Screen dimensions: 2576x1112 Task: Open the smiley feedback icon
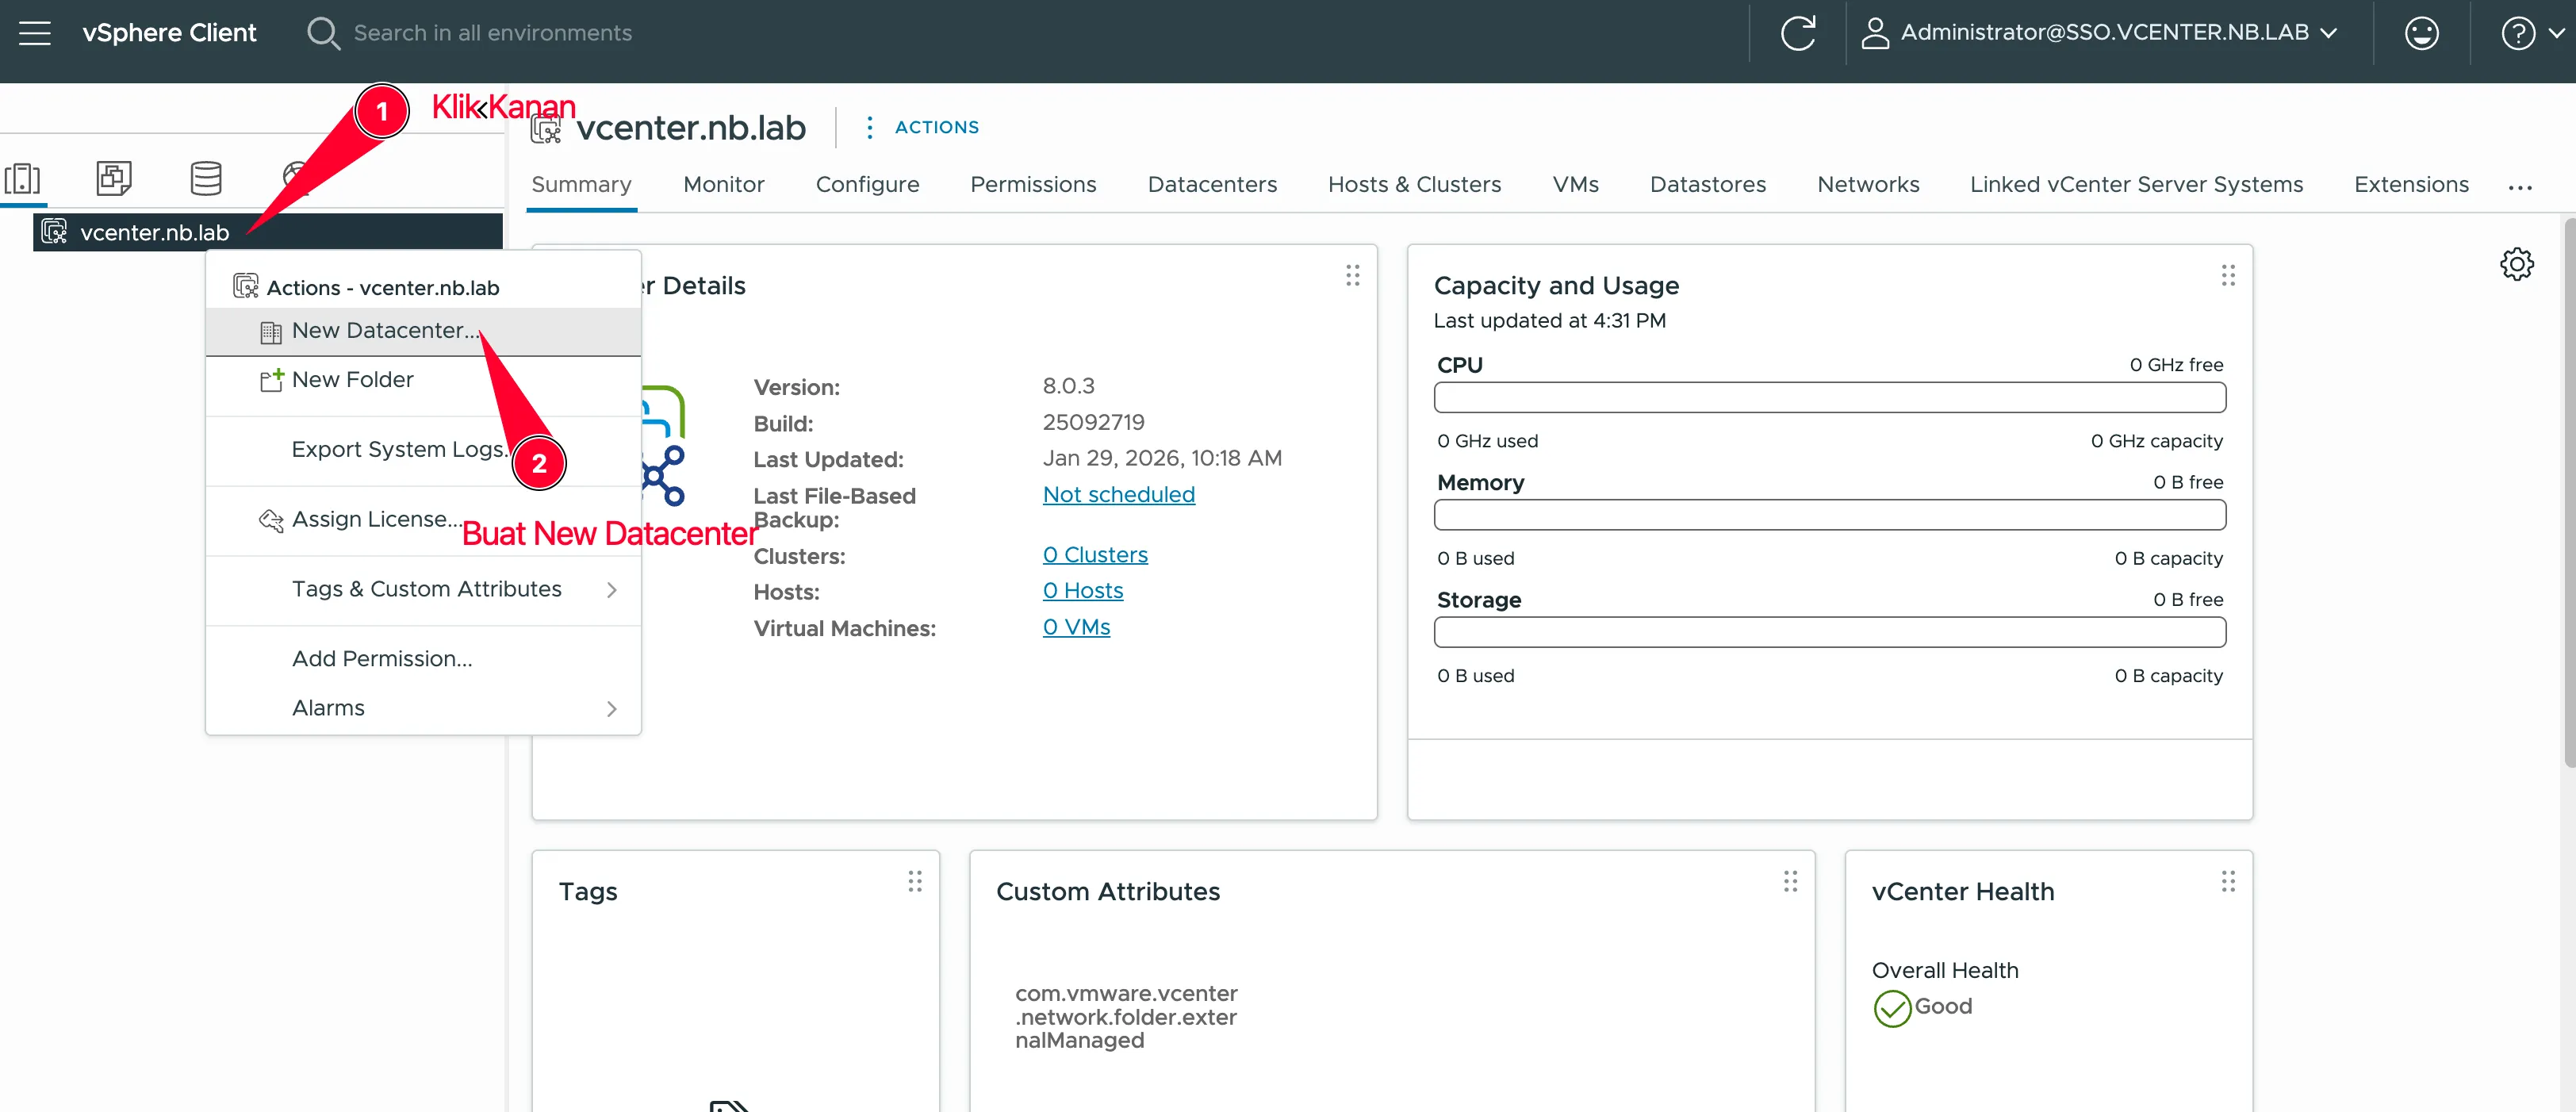pos(2421,33)
